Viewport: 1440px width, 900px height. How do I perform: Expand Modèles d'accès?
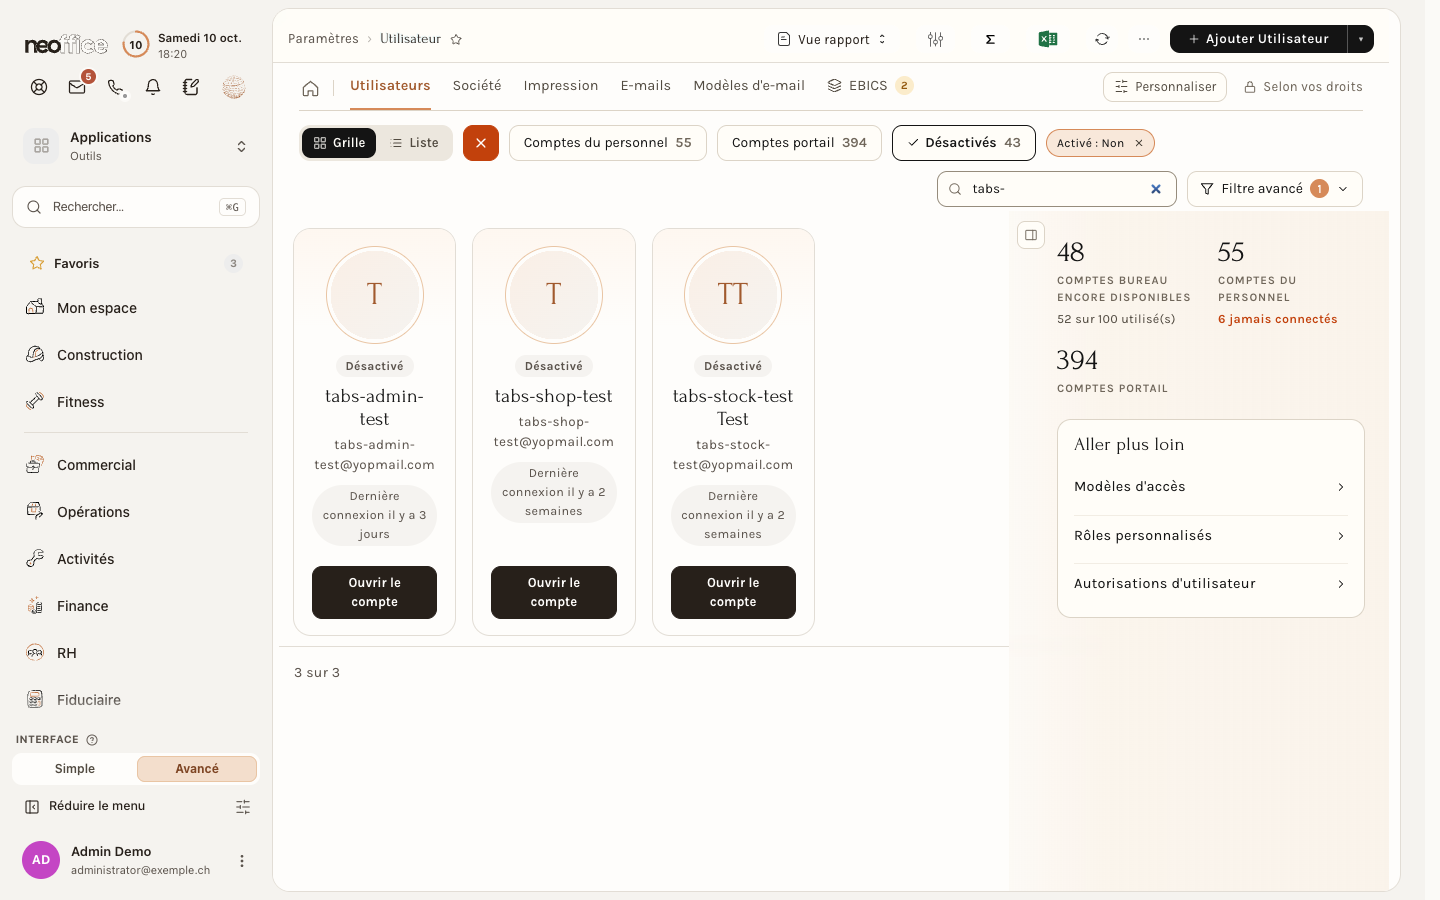(x=1210, y=487)
